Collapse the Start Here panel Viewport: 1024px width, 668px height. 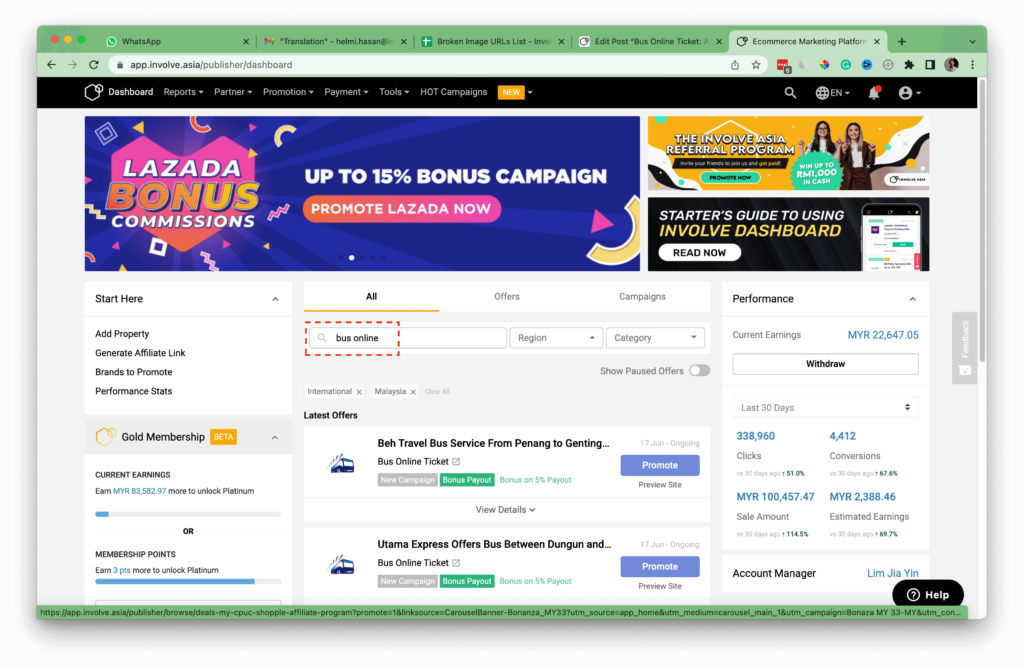click(x=275, y=299)
